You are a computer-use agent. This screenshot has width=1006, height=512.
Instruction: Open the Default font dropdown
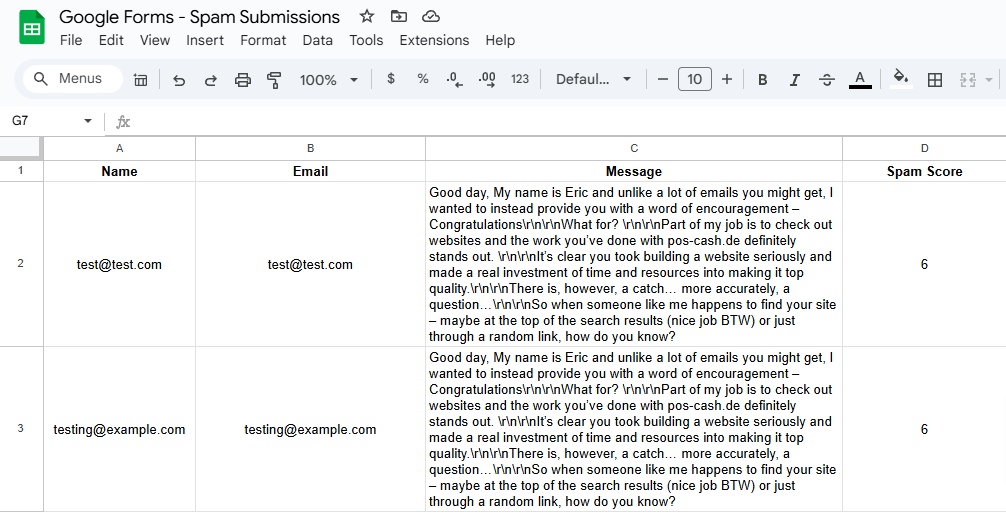pyautogui.click(x=593, y=79)
